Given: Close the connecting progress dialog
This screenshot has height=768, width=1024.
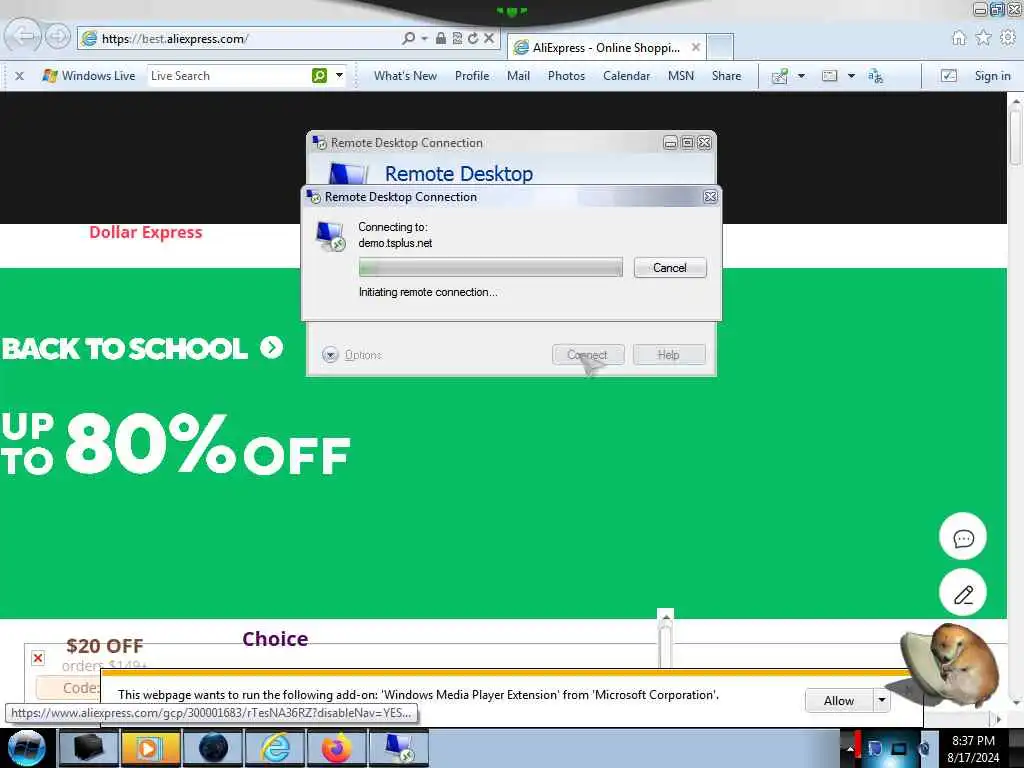Looking at the screenshot, I should pos(711,197).
